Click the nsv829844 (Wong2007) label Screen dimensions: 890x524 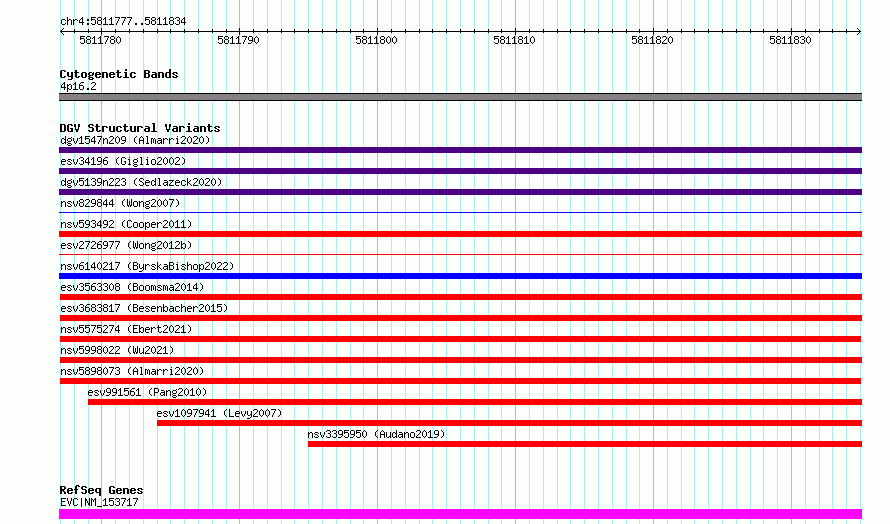pyautogui.click(x=120, y=203)
